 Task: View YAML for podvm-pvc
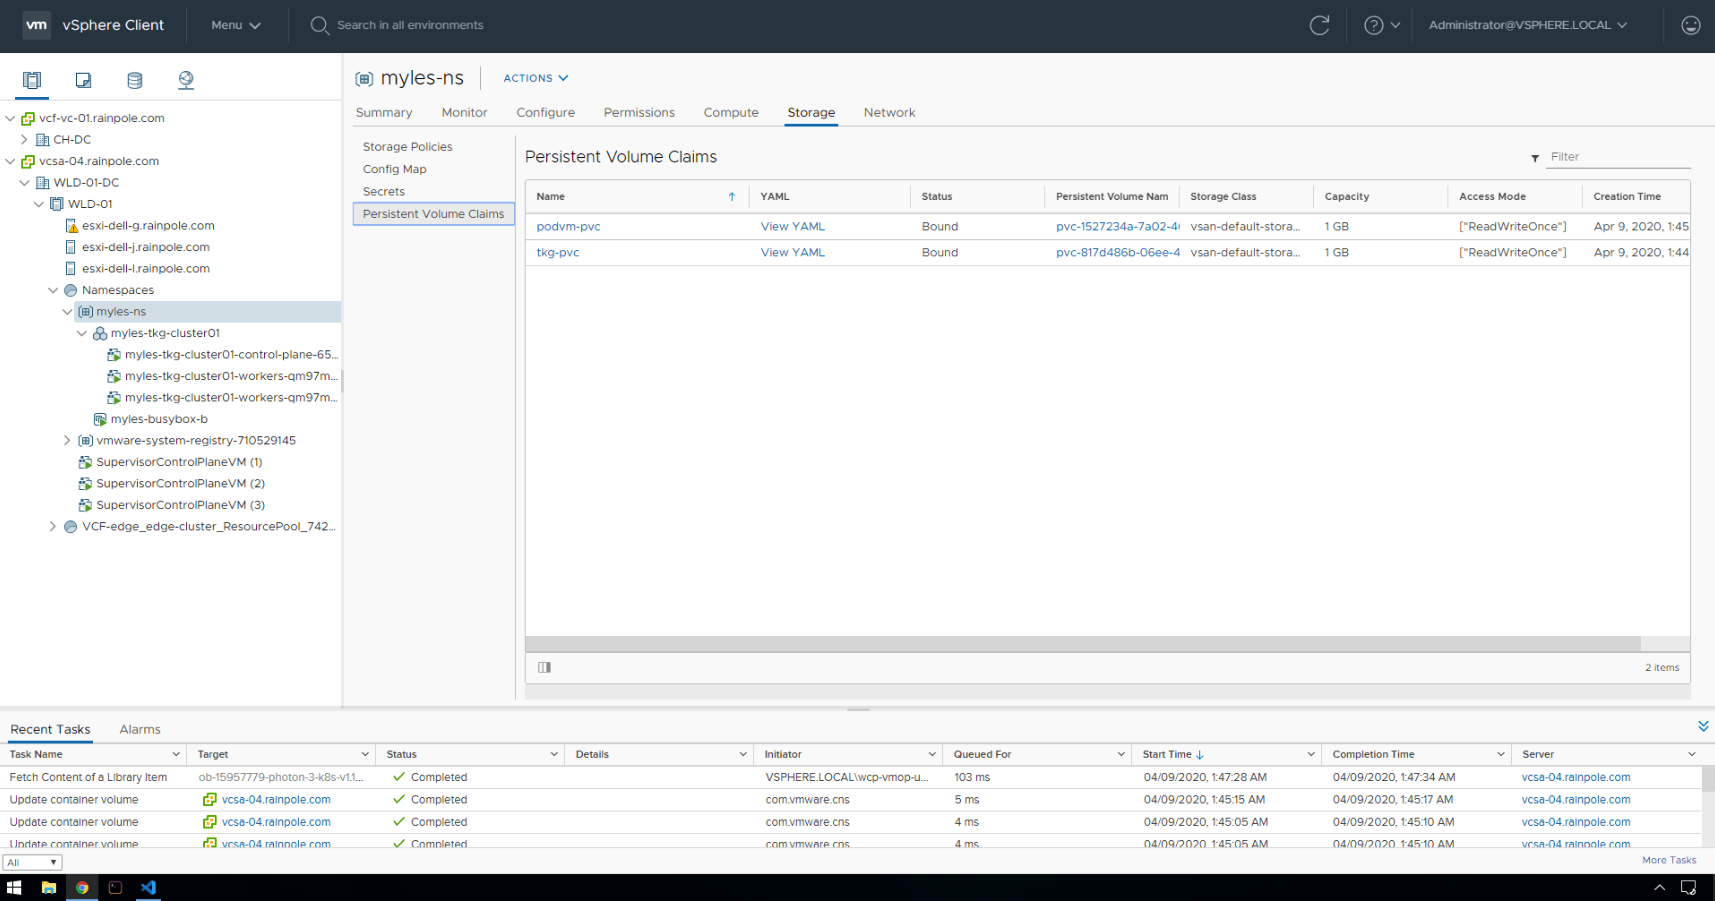tap(792, 227)
